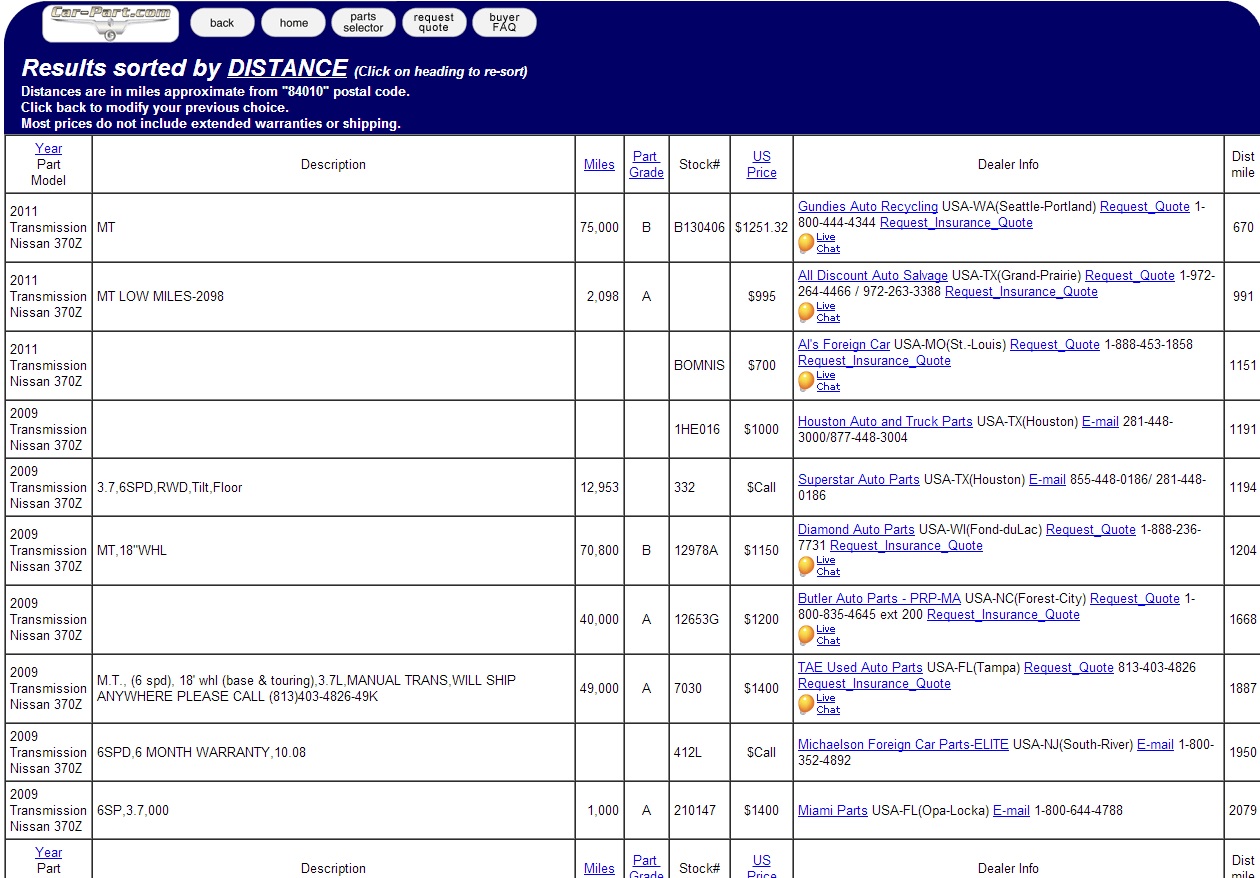Image resolution: width=1260 pixels, height=878 pixels.
Task: Open Live Chat icon for Butler Auto Parts
Action: pyautogui.click(x=806, y=635)
